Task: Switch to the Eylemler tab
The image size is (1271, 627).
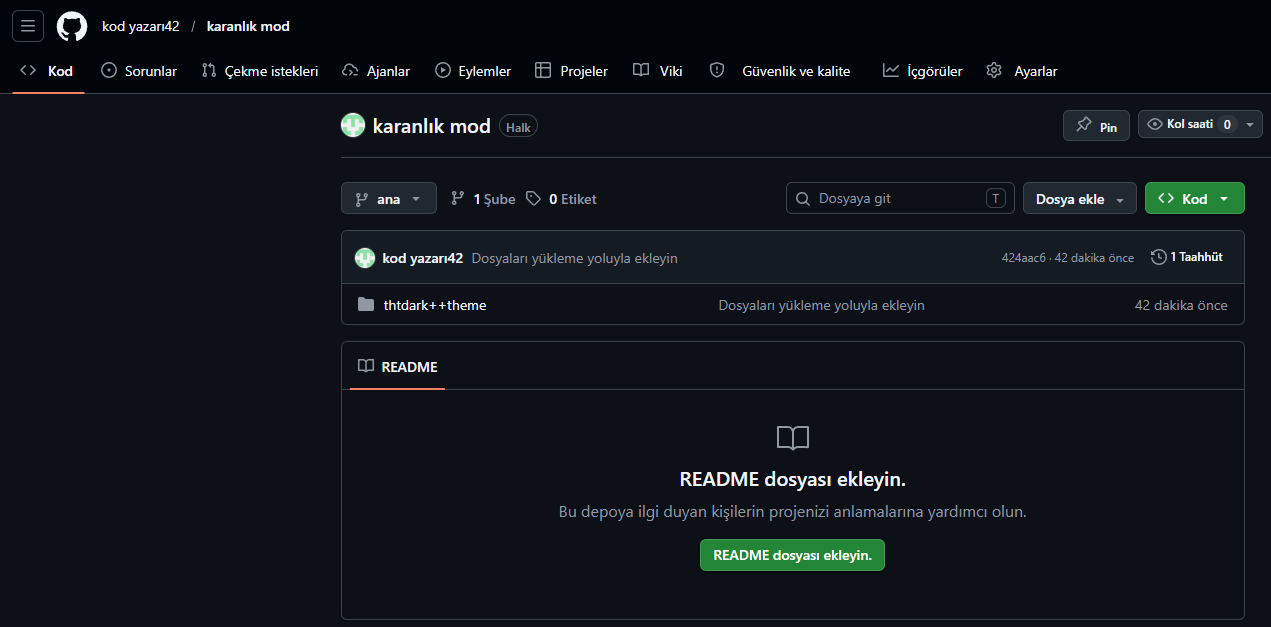Action: click(473, 71)
